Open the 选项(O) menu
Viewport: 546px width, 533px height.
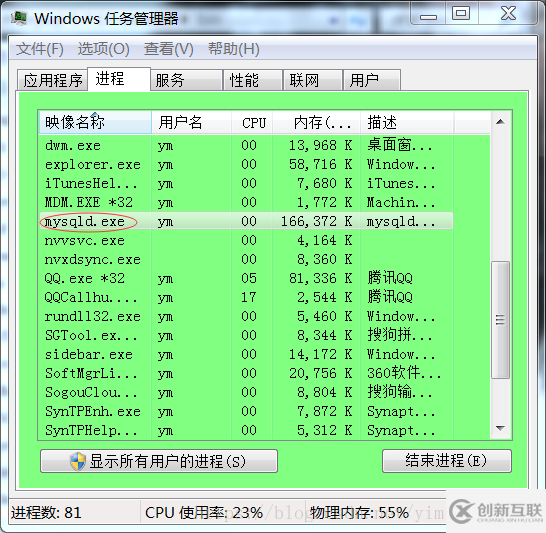point(103,49)
